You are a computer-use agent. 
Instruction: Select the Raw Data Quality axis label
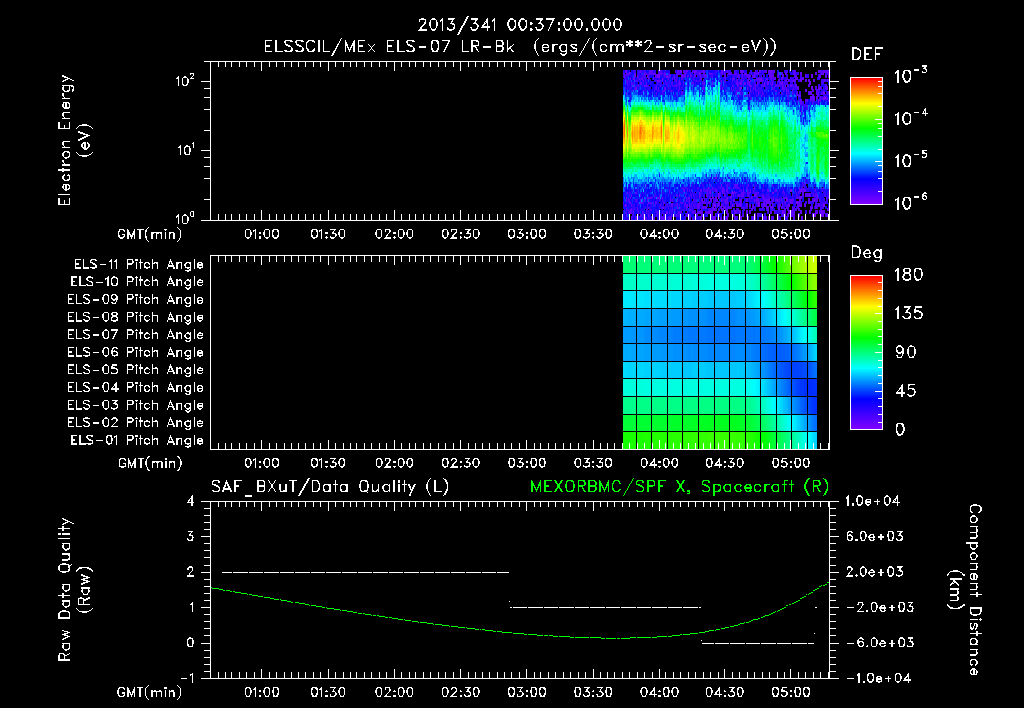click(x=74, y=589)
